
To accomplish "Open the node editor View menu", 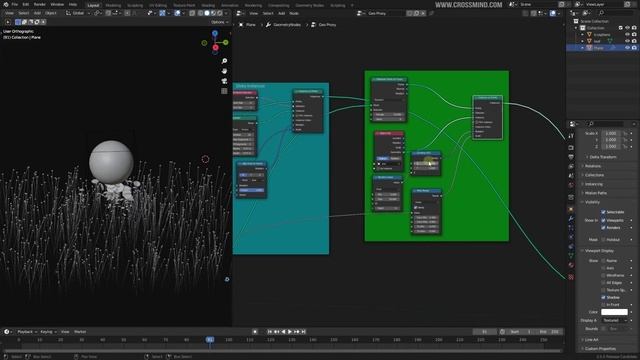I will pyautogui.click(x=253, y=13).
